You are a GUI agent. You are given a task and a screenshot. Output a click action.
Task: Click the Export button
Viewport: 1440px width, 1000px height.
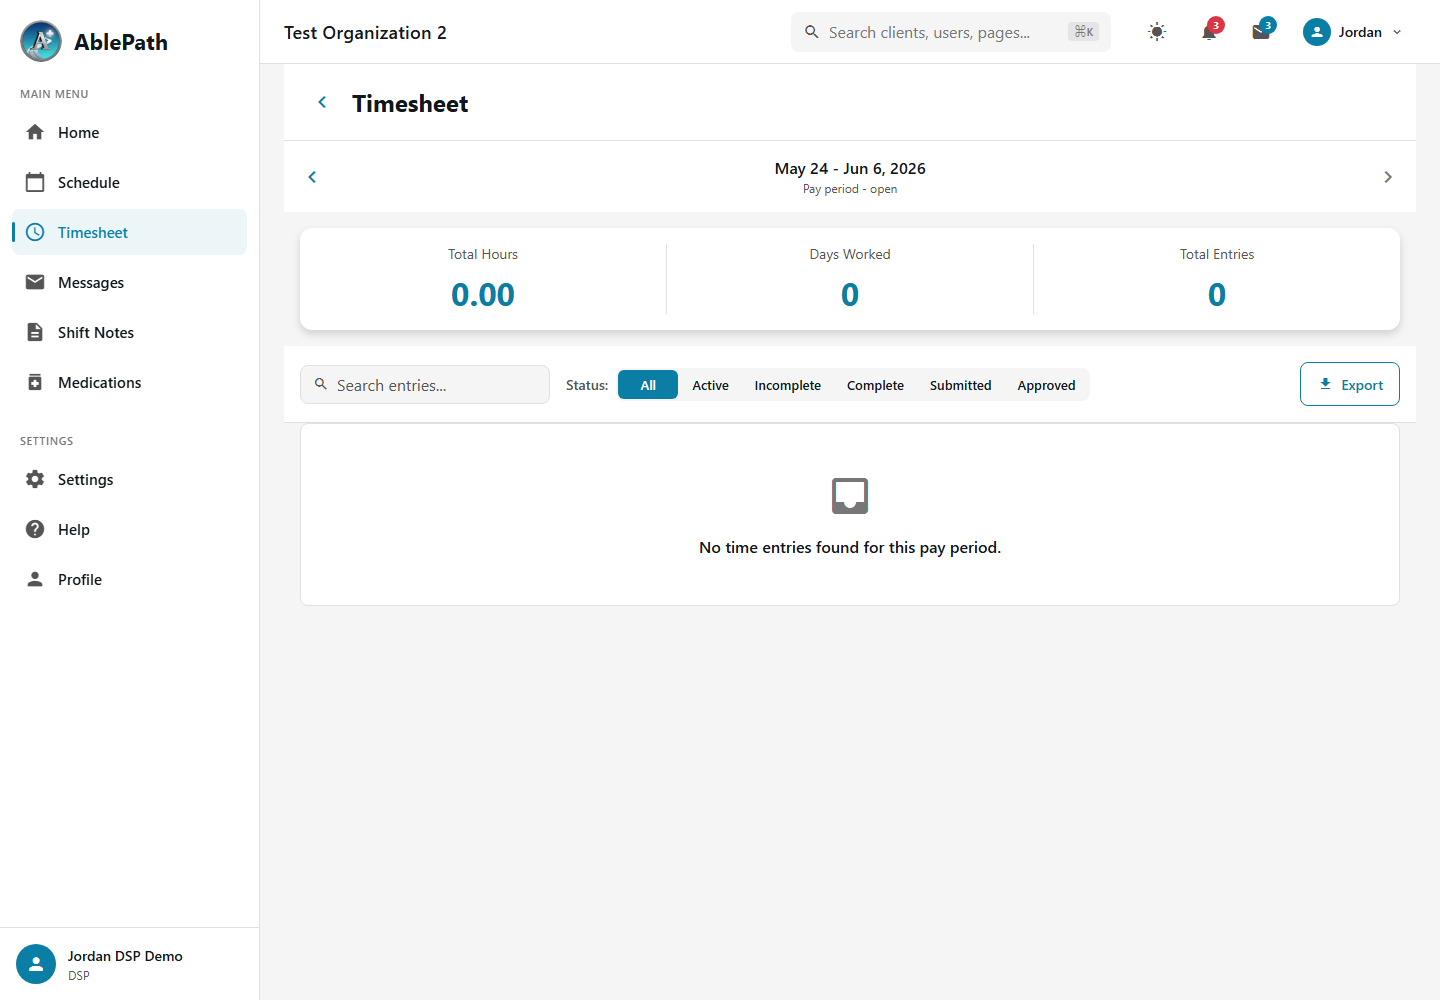click(1350, 384)
